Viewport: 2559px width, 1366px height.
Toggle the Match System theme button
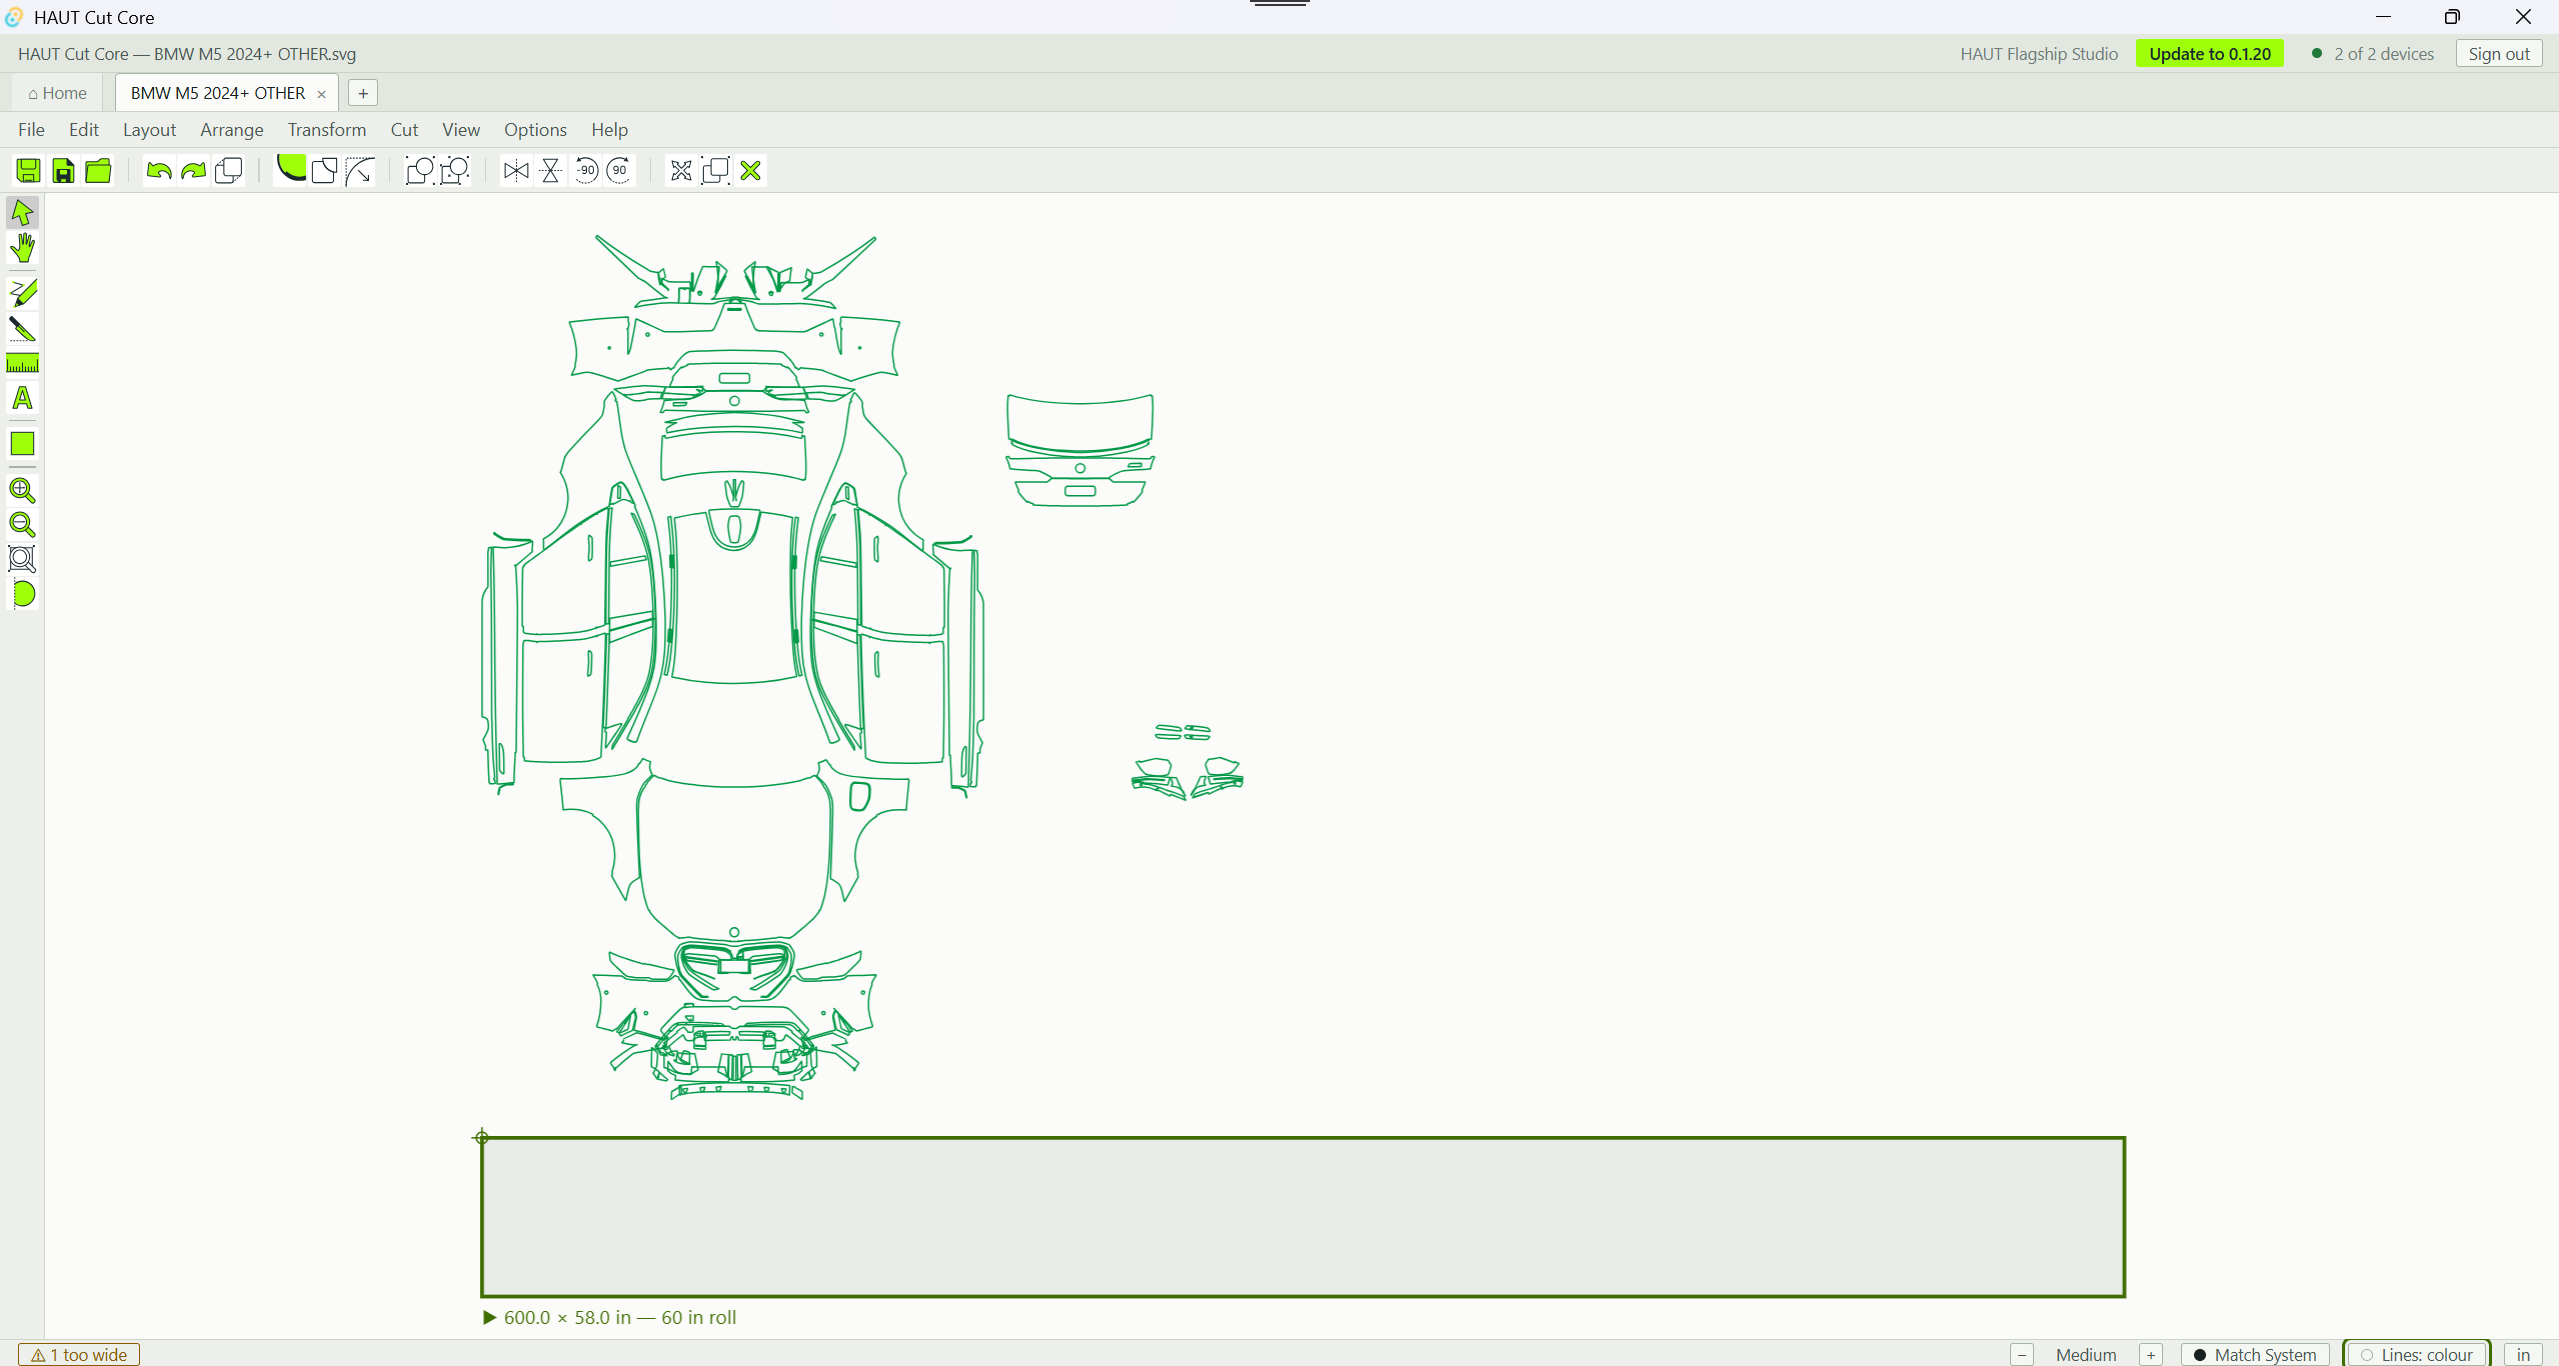click(2255, 1355)
